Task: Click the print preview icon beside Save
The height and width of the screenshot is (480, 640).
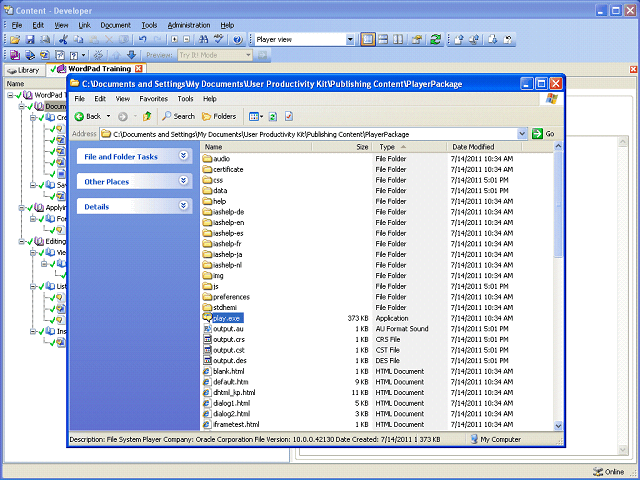Action: (45, 40)
